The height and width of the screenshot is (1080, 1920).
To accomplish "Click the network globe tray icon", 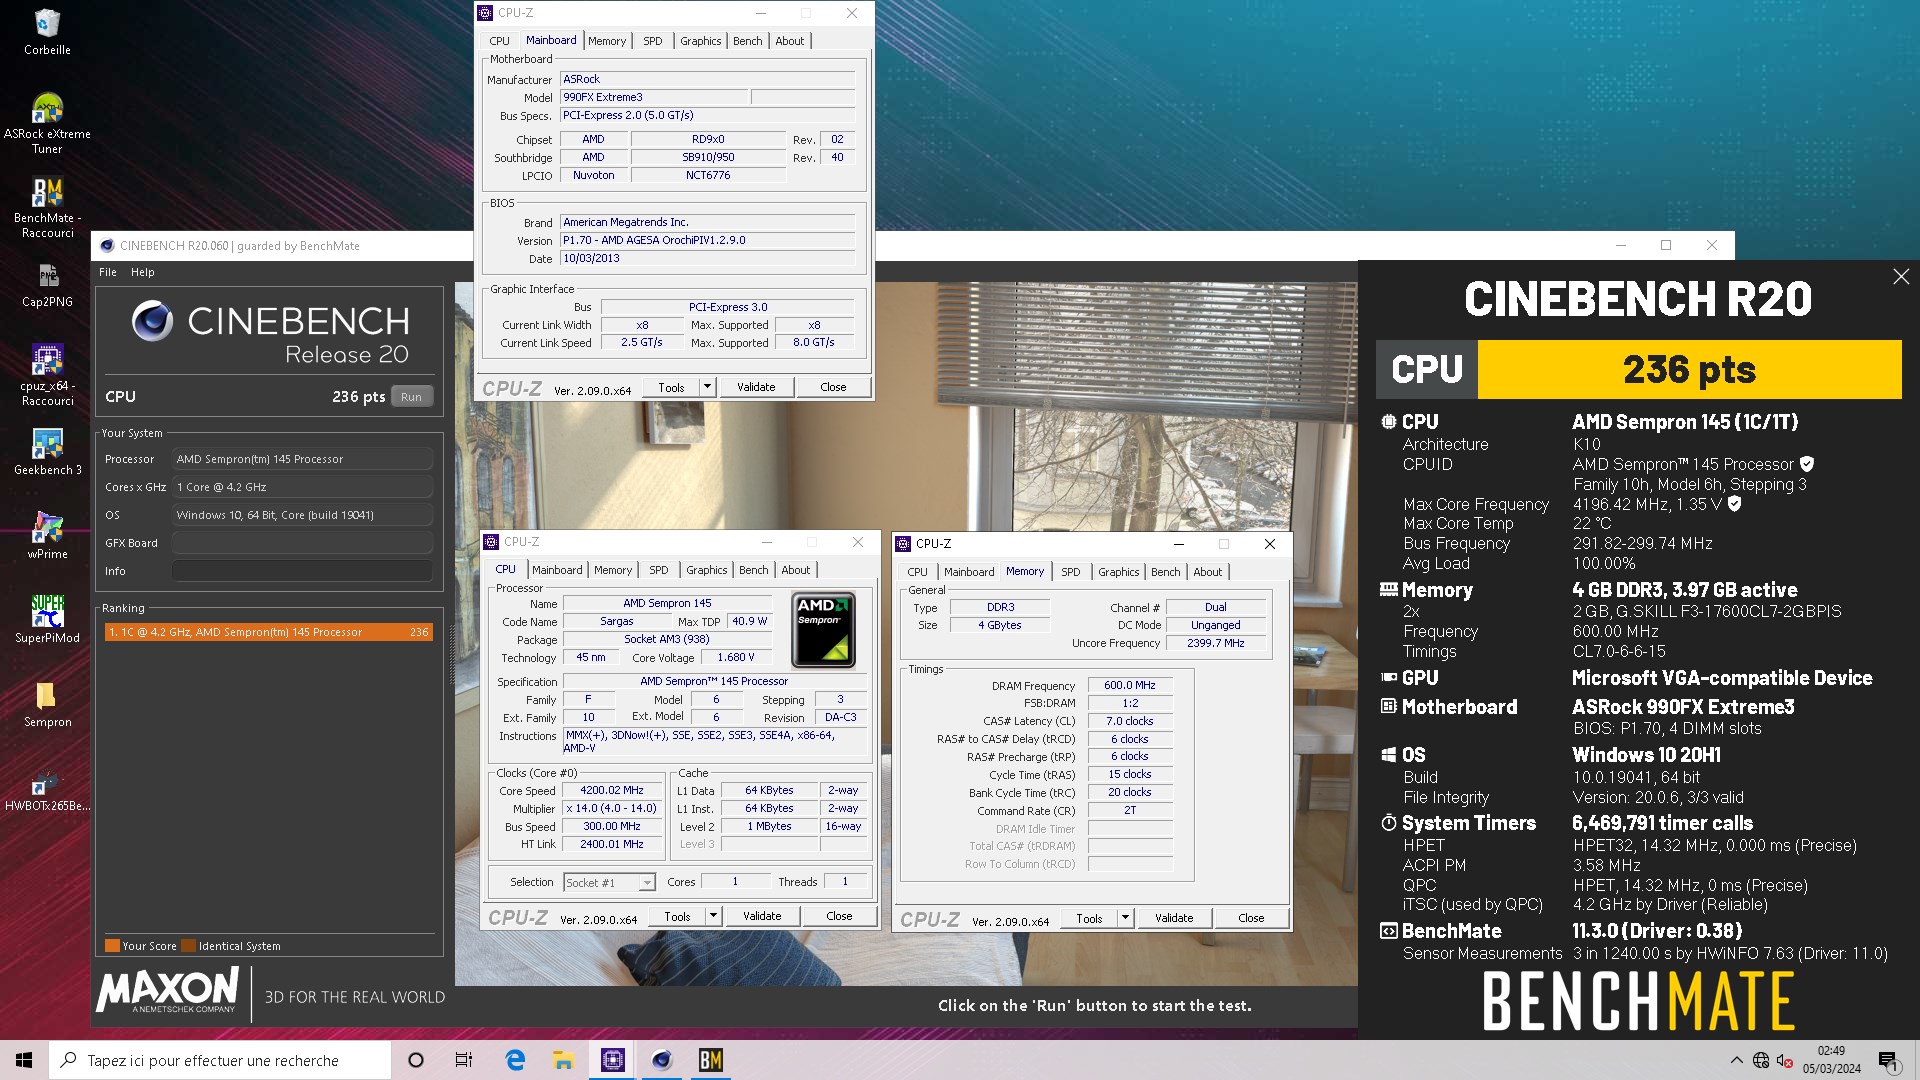I will click(1761, 1060).
